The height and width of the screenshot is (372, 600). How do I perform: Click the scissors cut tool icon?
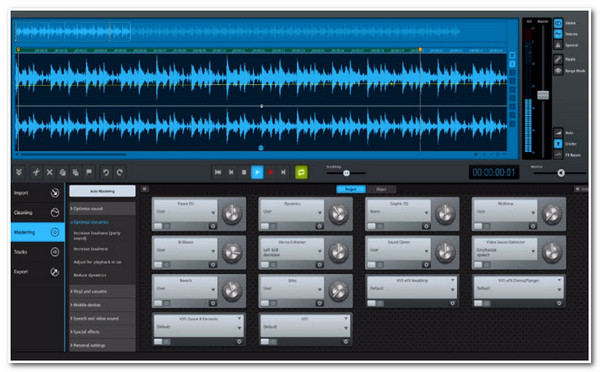[36, 172]
